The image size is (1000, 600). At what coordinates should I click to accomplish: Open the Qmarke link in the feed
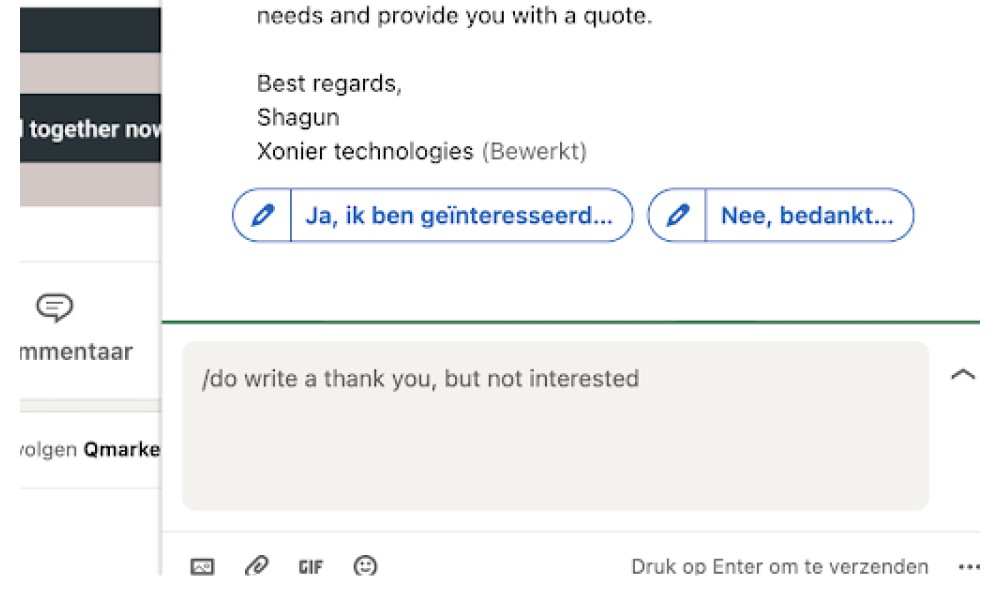(x=122, y=450)
